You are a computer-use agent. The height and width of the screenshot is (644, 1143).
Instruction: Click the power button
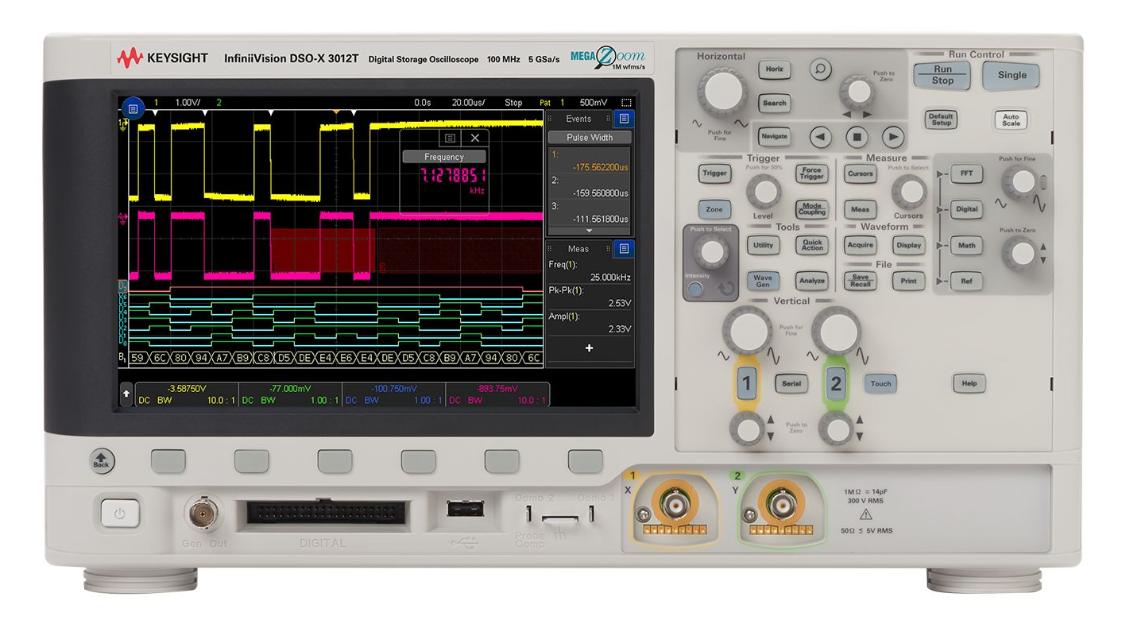pyautogui.click(x=120, y=513)
